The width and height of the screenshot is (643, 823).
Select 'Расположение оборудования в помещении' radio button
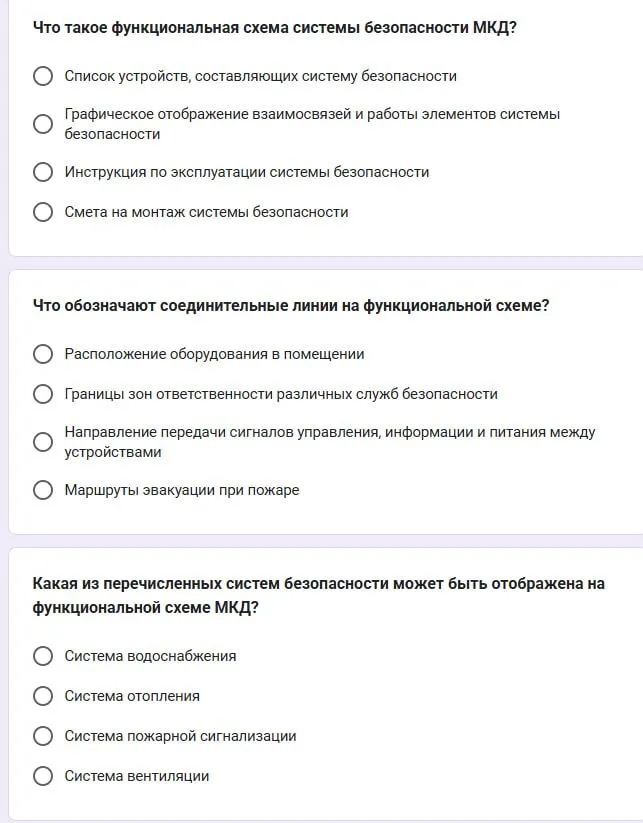pyautogui.click(x=43, y=354)
